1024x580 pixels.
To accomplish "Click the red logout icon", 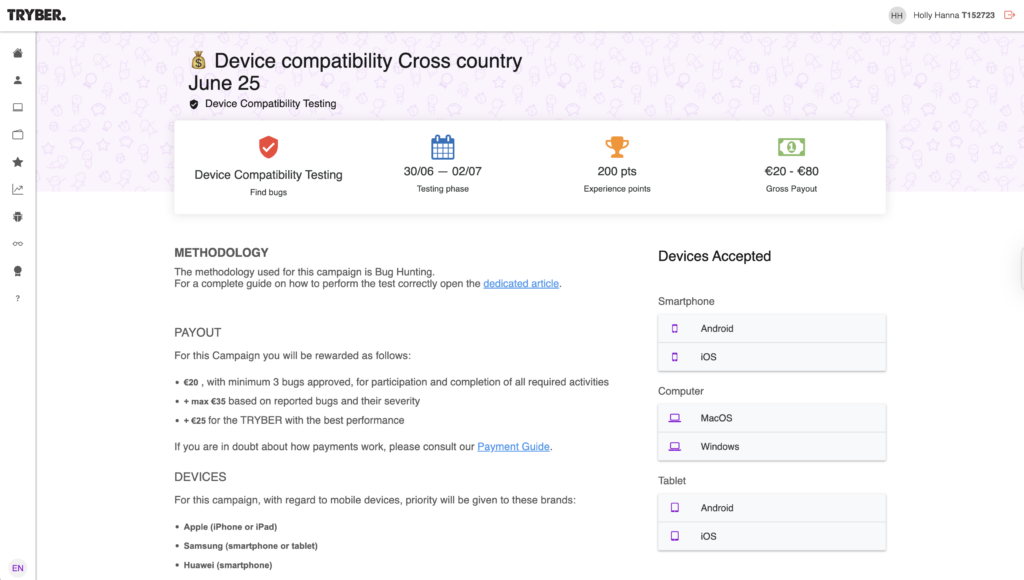I will pos(1008,15).
